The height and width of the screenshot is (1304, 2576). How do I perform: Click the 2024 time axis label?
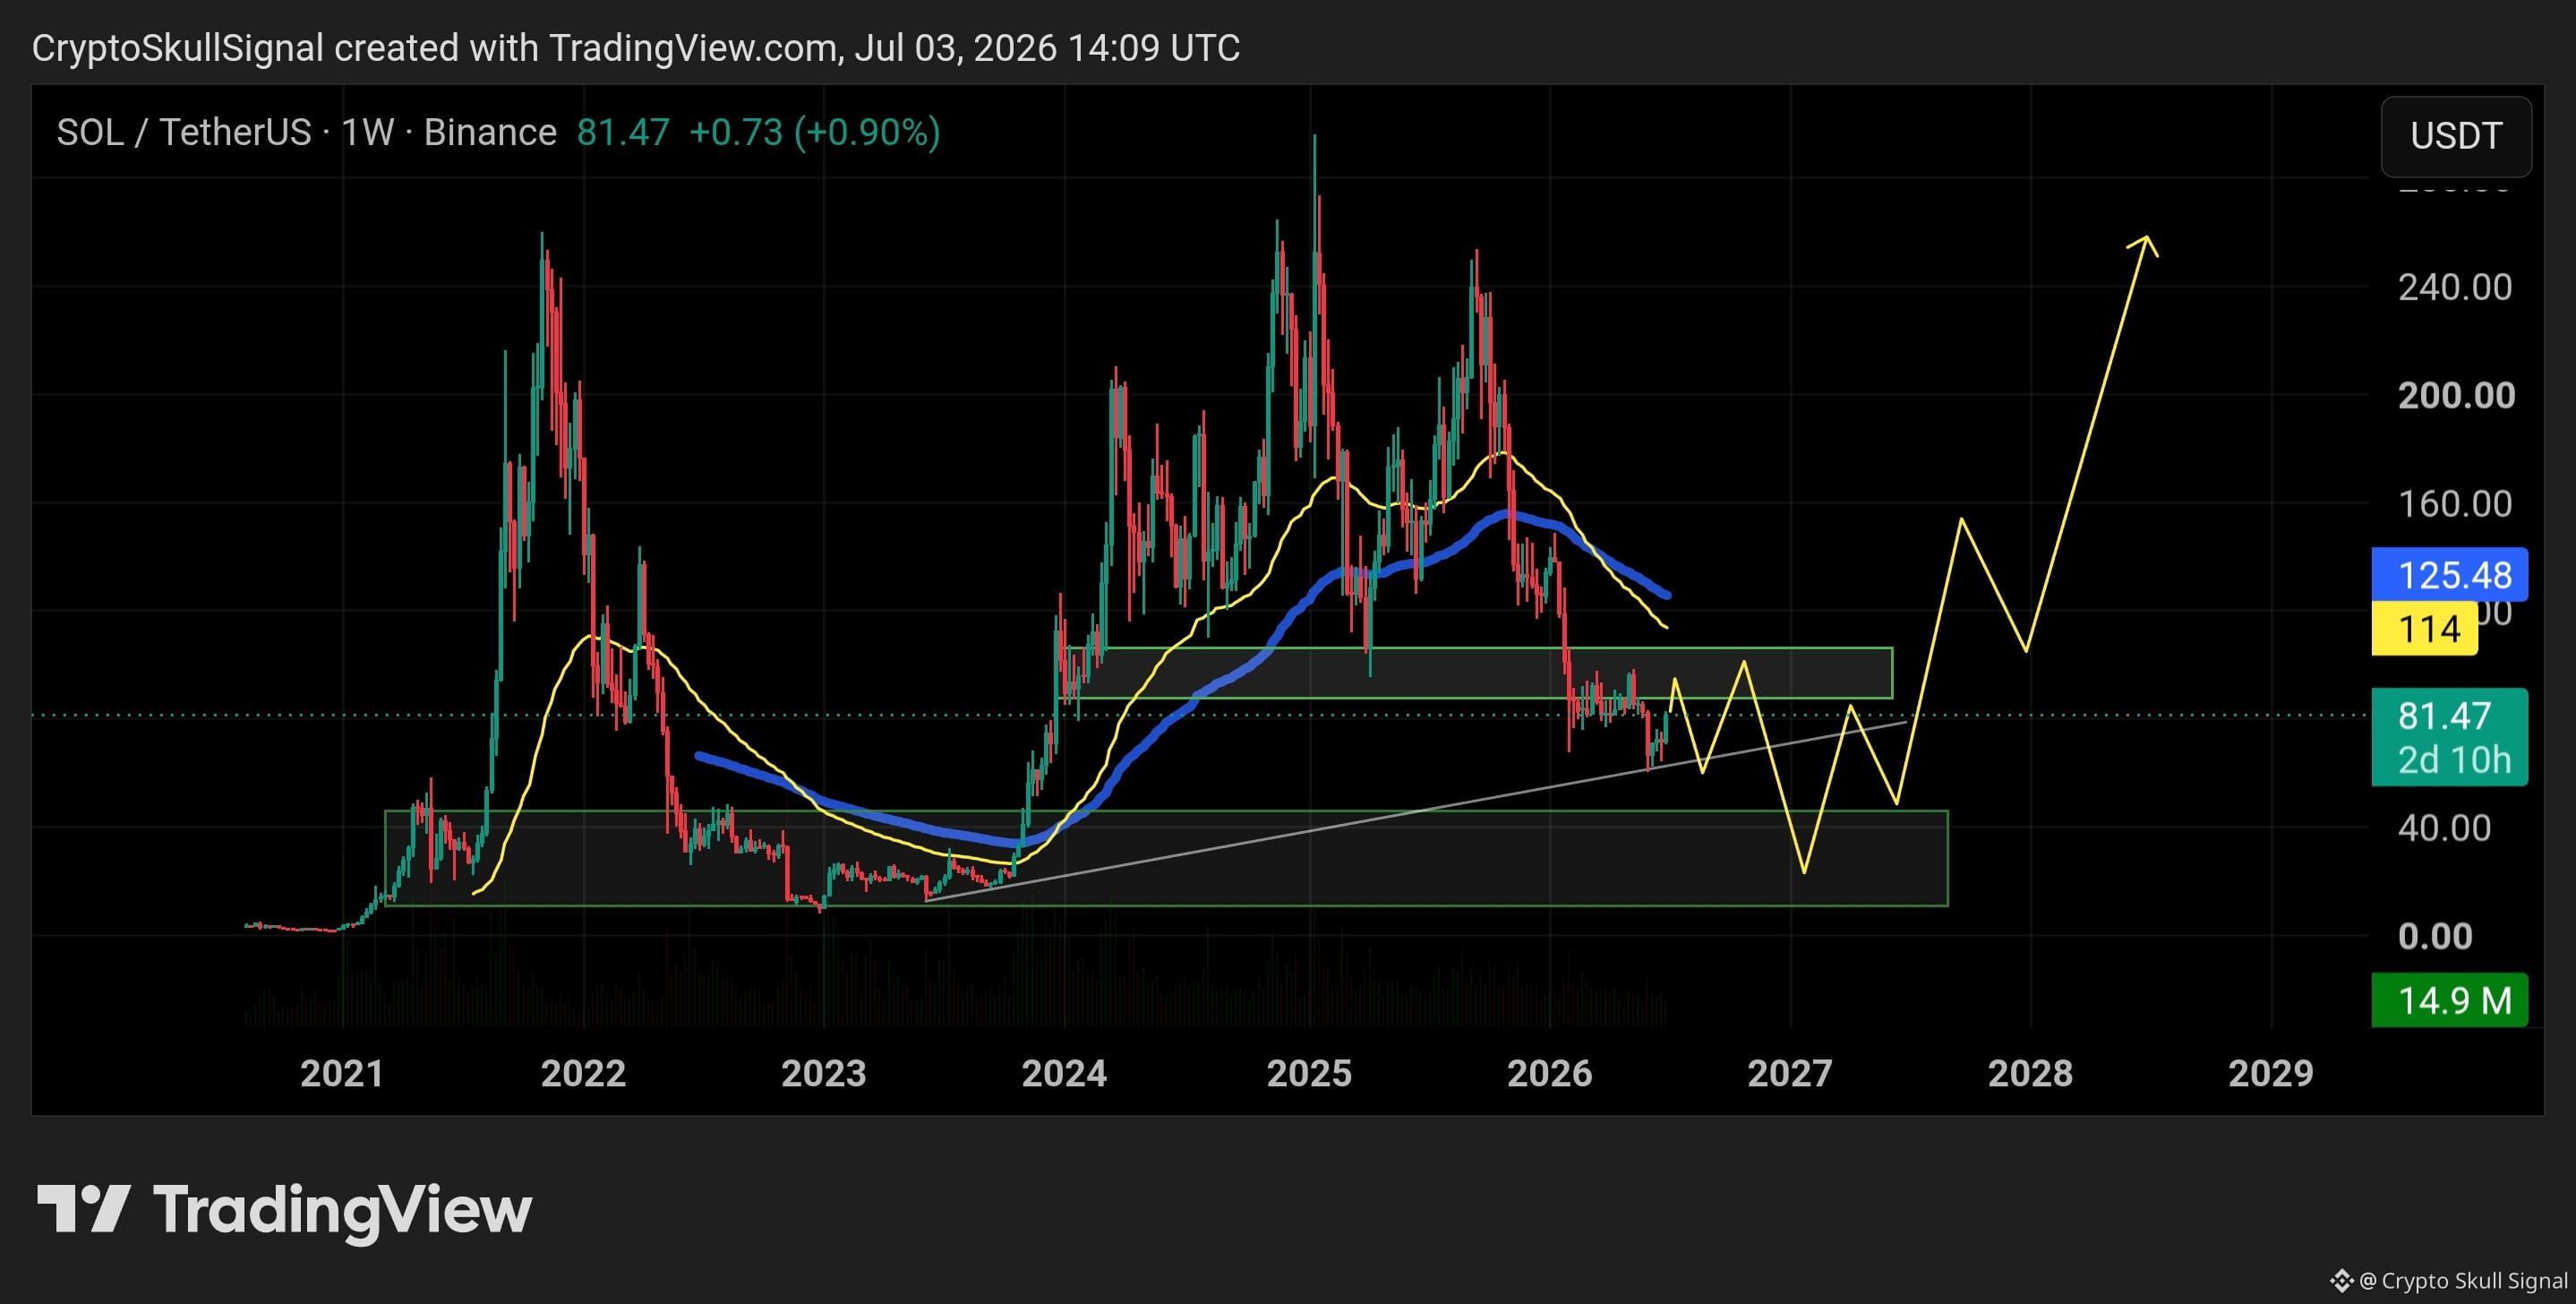1064,1073
